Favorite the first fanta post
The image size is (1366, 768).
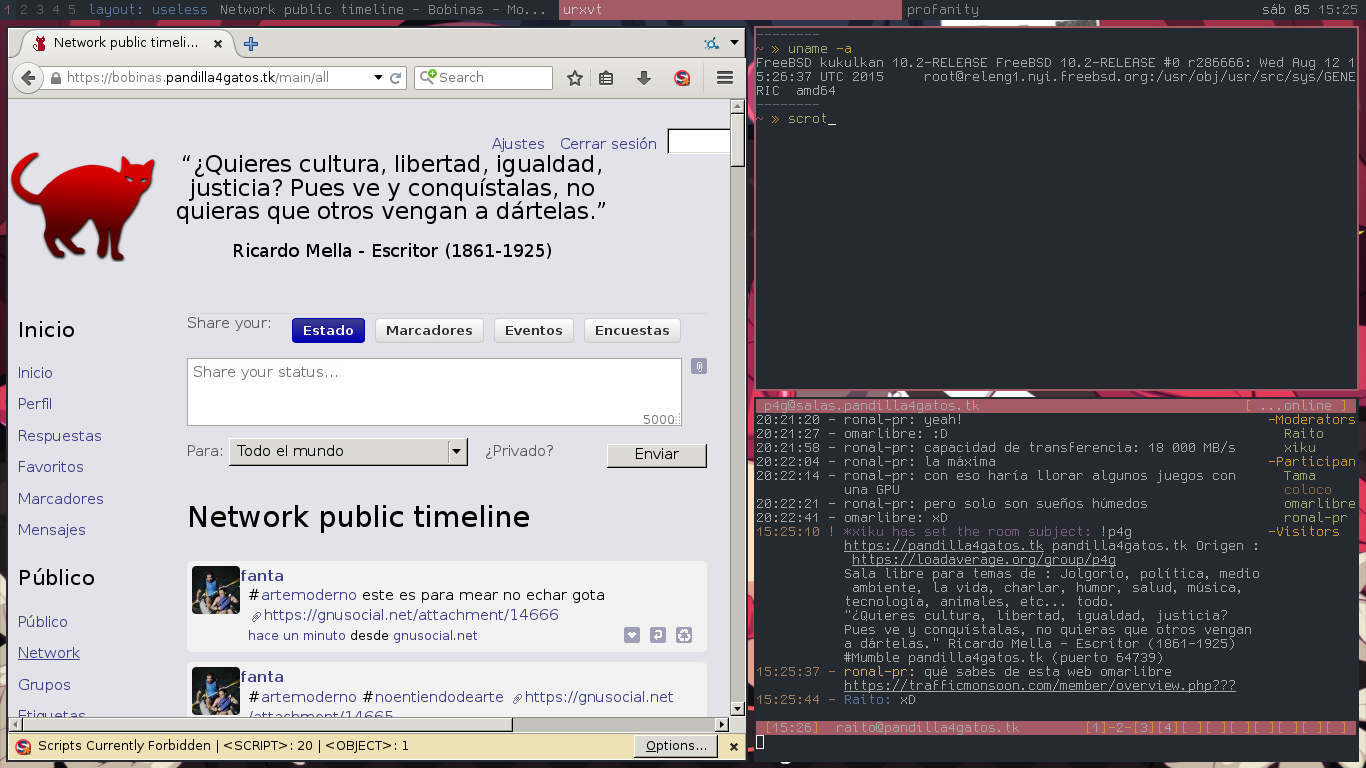[x=632, y=635]
